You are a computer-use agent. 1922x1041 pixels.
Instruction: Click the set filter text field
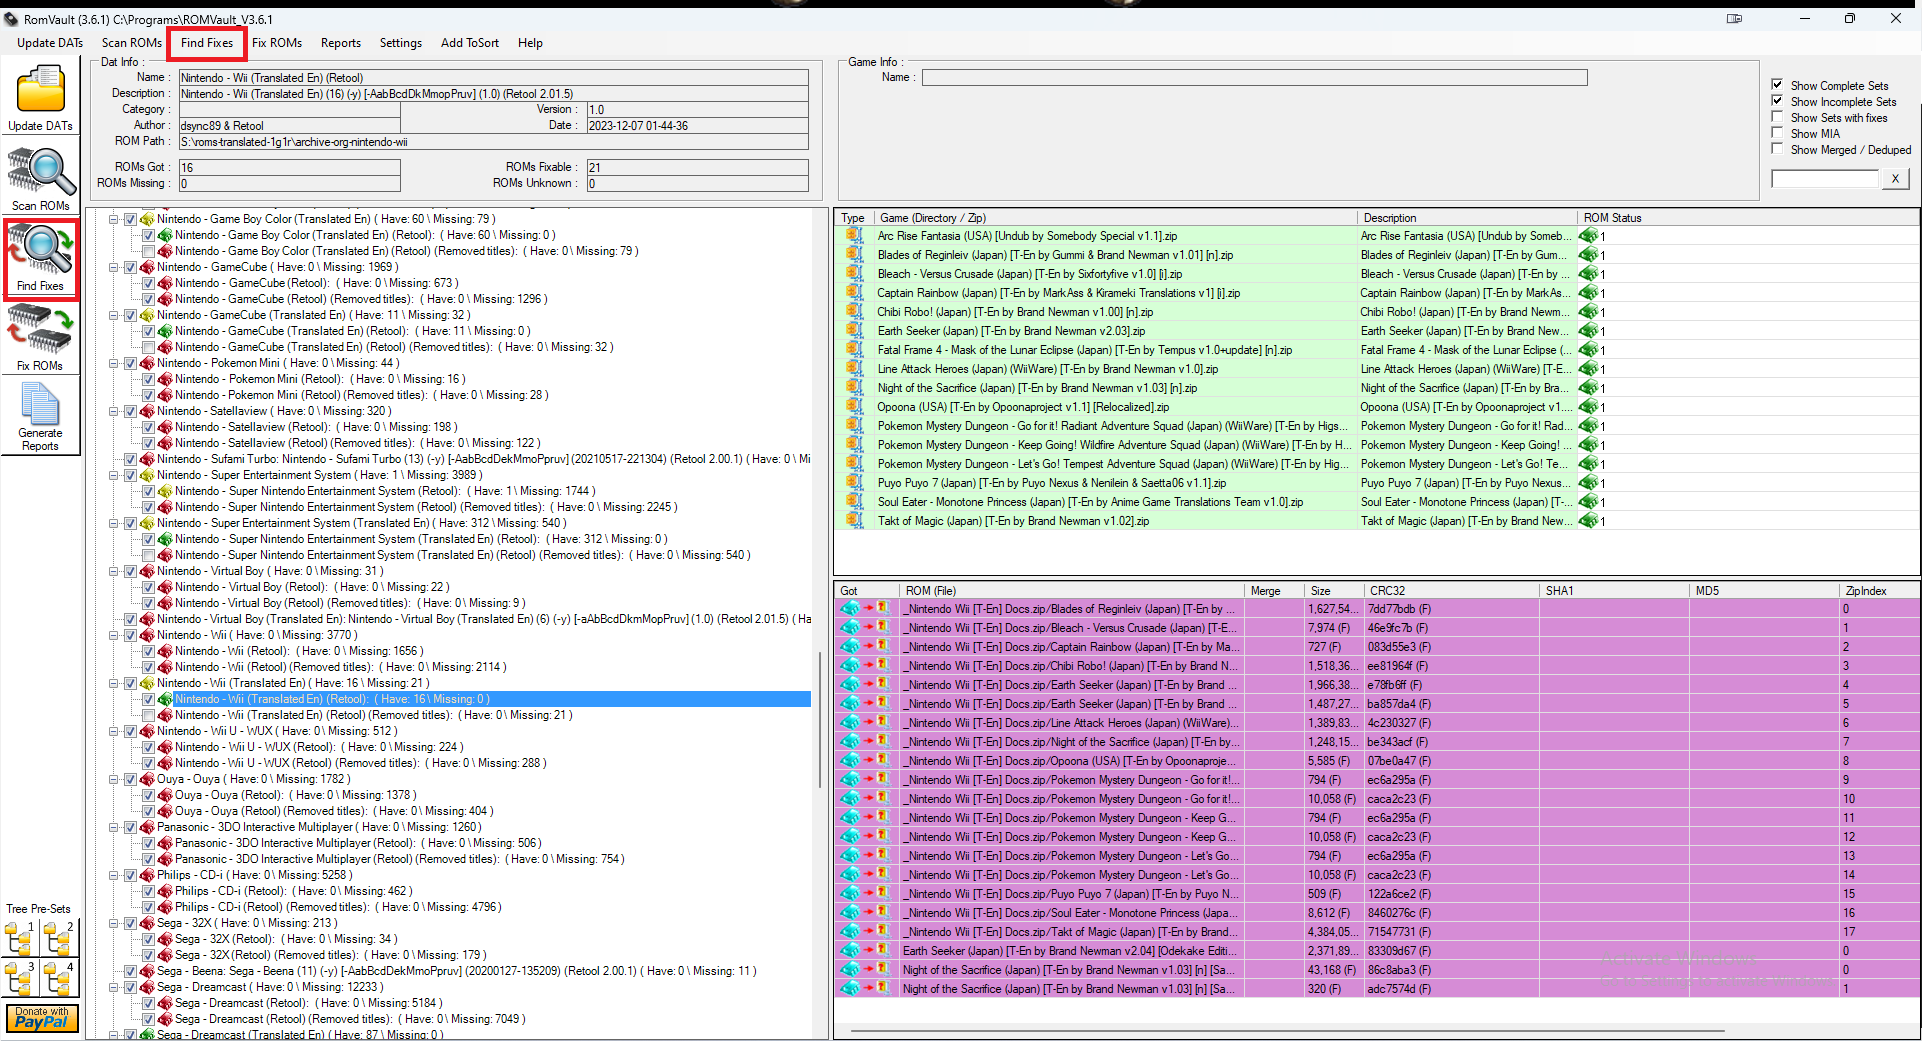pyautogui.click(x=1825, y=178)
